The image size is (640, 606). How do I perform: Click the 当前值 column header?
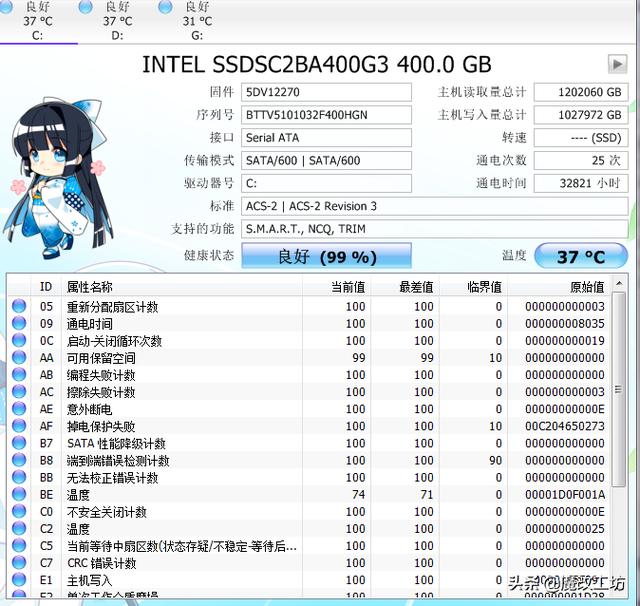coord(337,287)
